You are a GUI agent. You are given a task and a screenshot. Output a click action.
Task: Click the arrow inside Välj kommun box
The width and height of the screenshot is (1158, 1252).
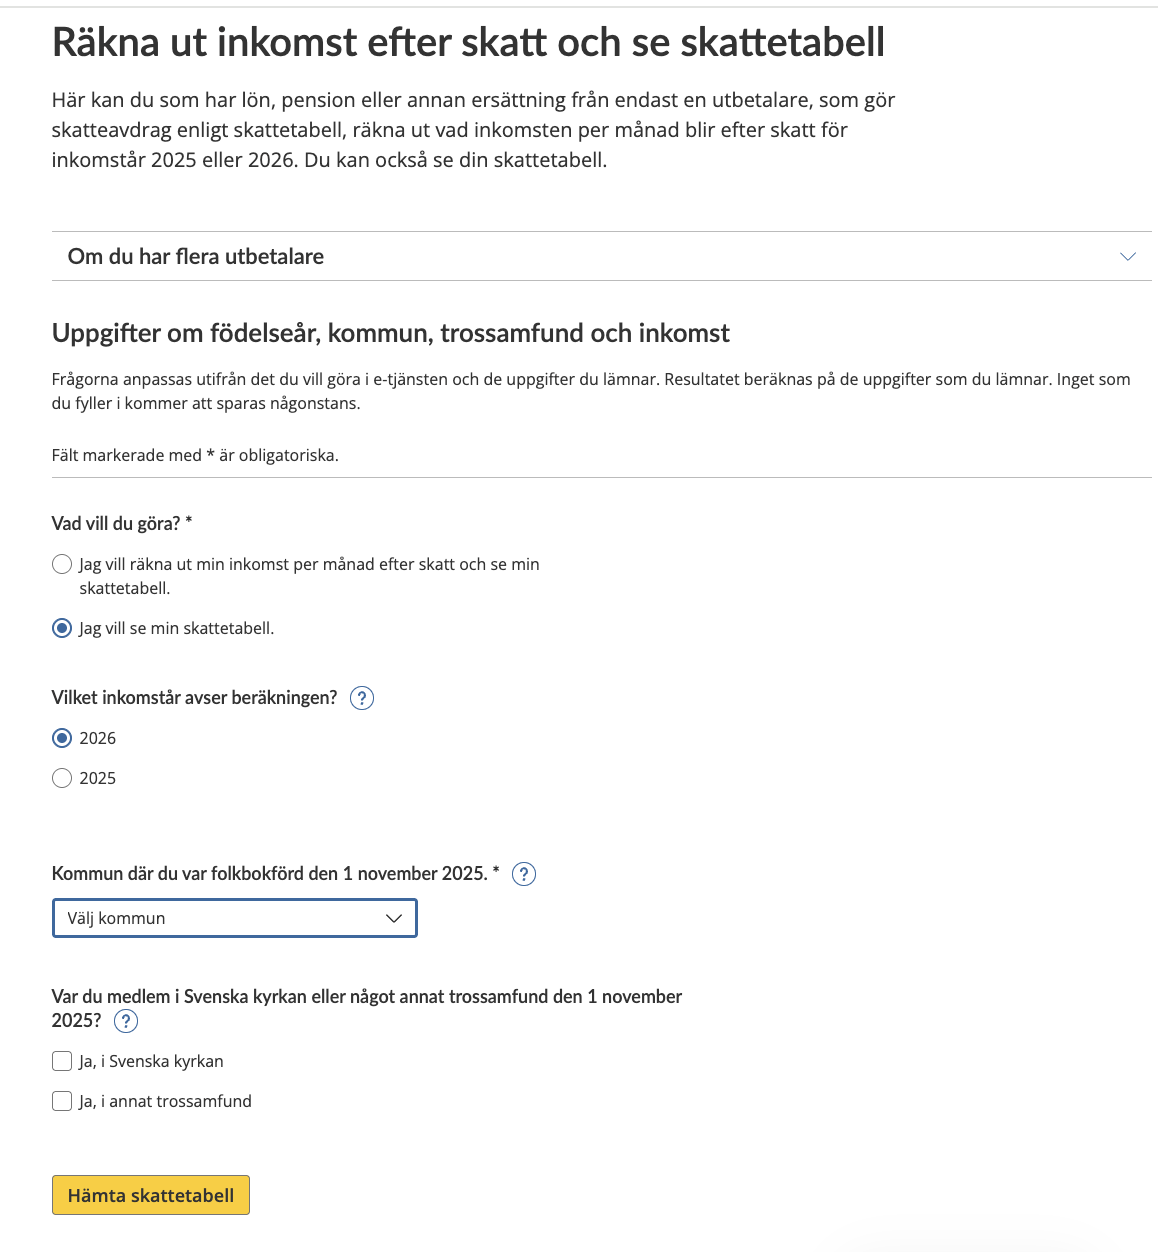click(394, 918)
